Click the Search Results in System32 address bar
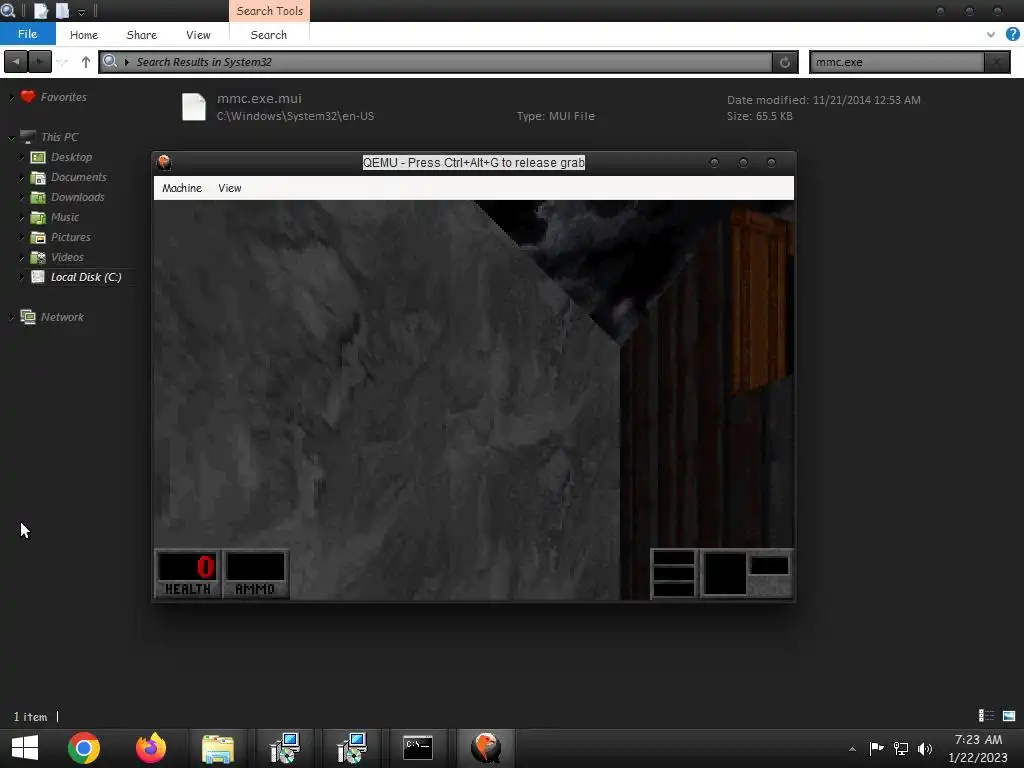Image resolution: width=1024 pixels, height=768 pixels. pyautogui.click(x=436, y=62)
